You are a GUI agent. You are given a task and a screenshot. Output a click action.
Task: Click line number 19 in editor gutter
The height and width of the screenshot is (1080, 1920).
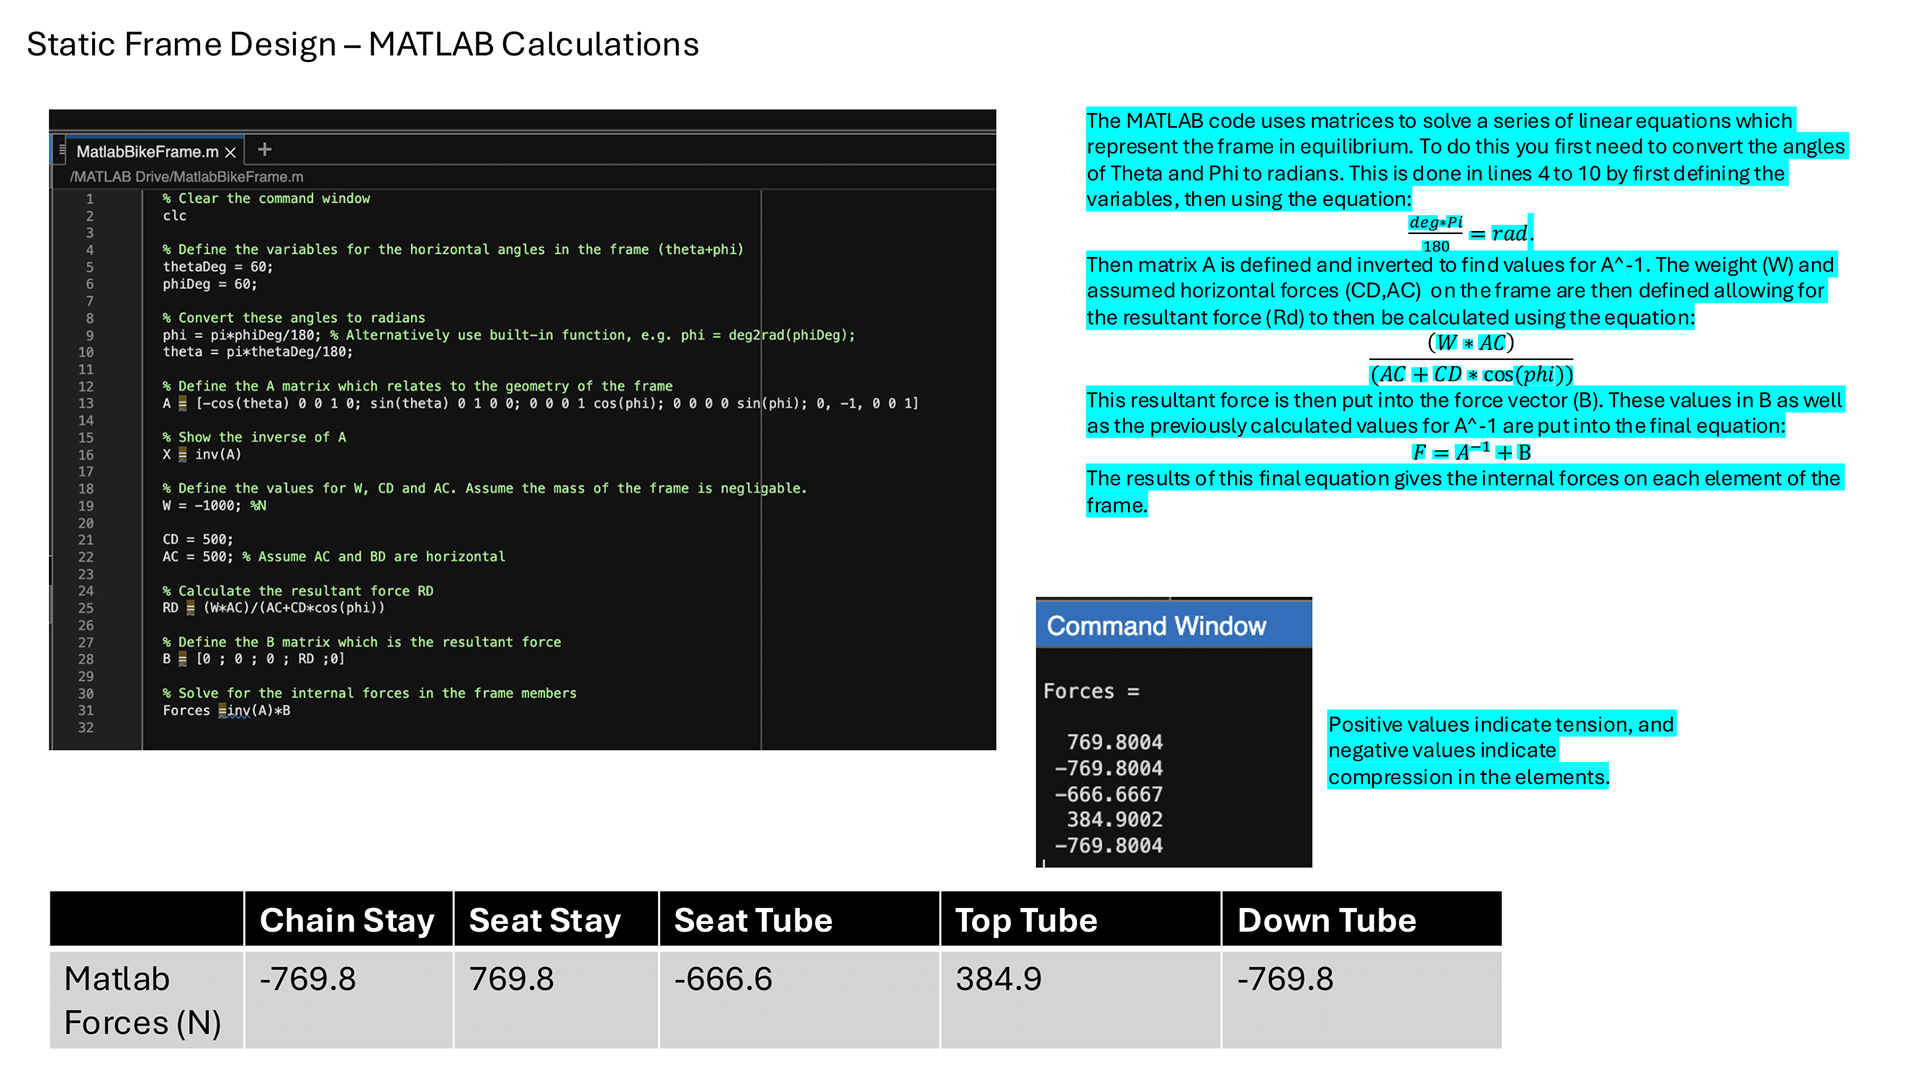click(86, 506)
